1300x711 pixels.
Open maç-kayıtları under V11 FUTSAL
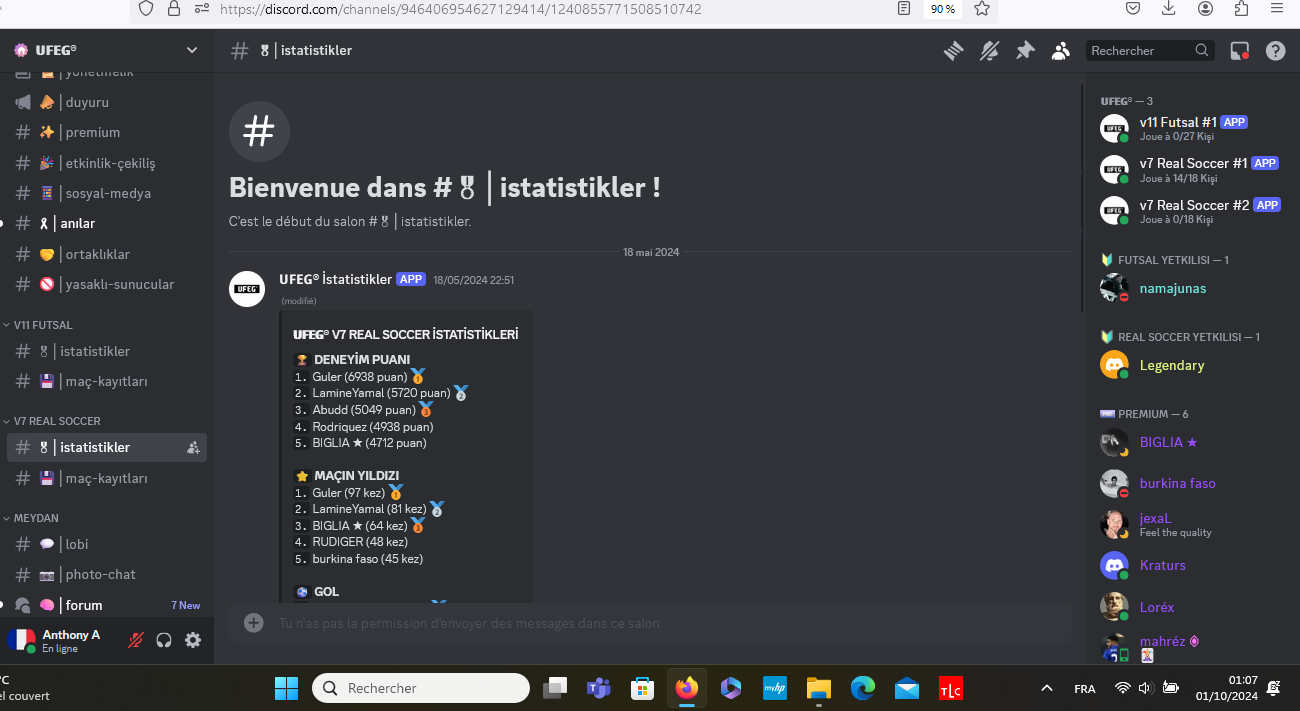click(x=107, y=381)
